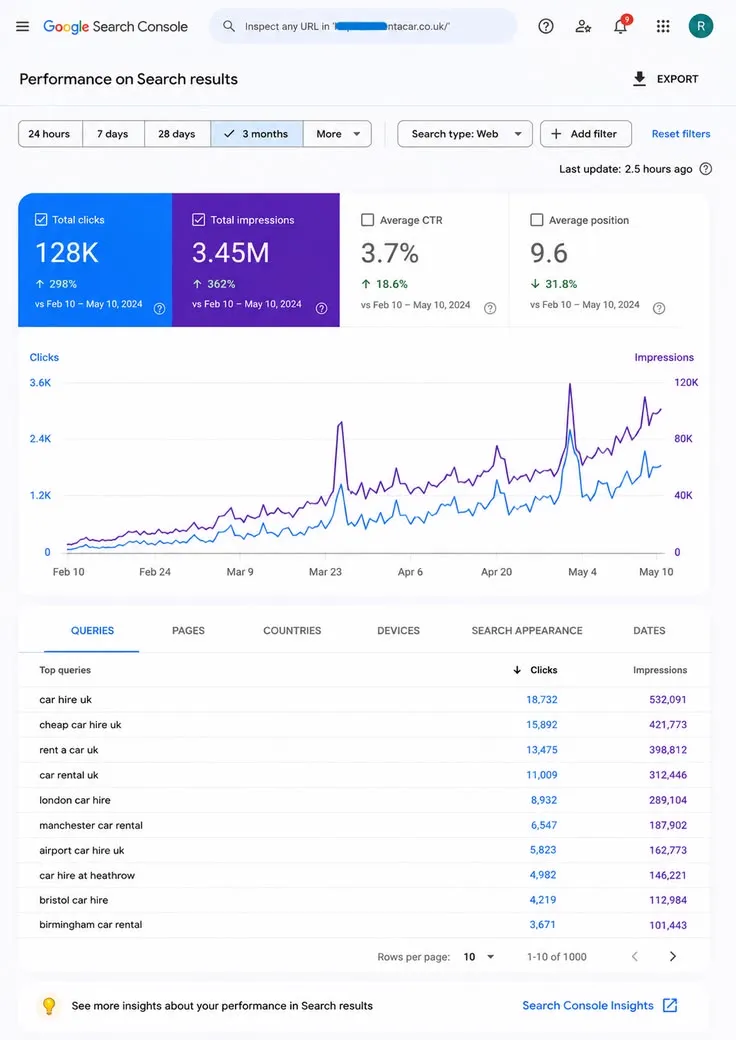Open the users and permissions icon

583,27
